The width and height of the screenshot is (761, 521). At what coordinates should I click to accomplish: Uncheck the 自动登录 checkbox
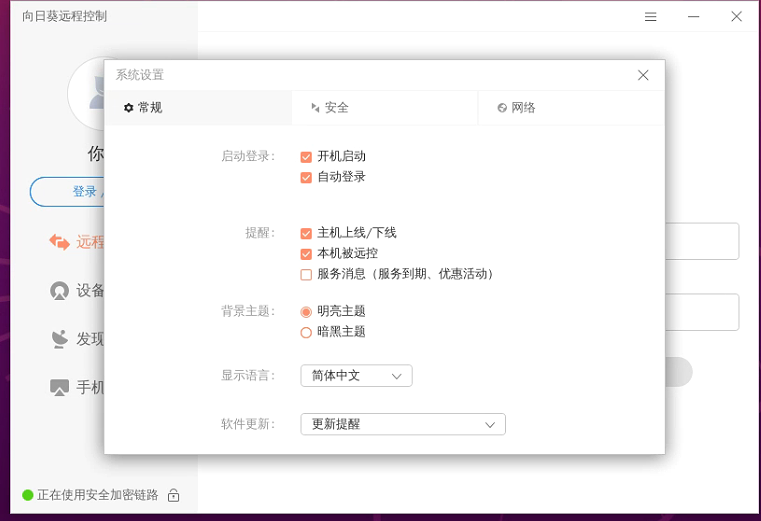(x=306, y=177)
